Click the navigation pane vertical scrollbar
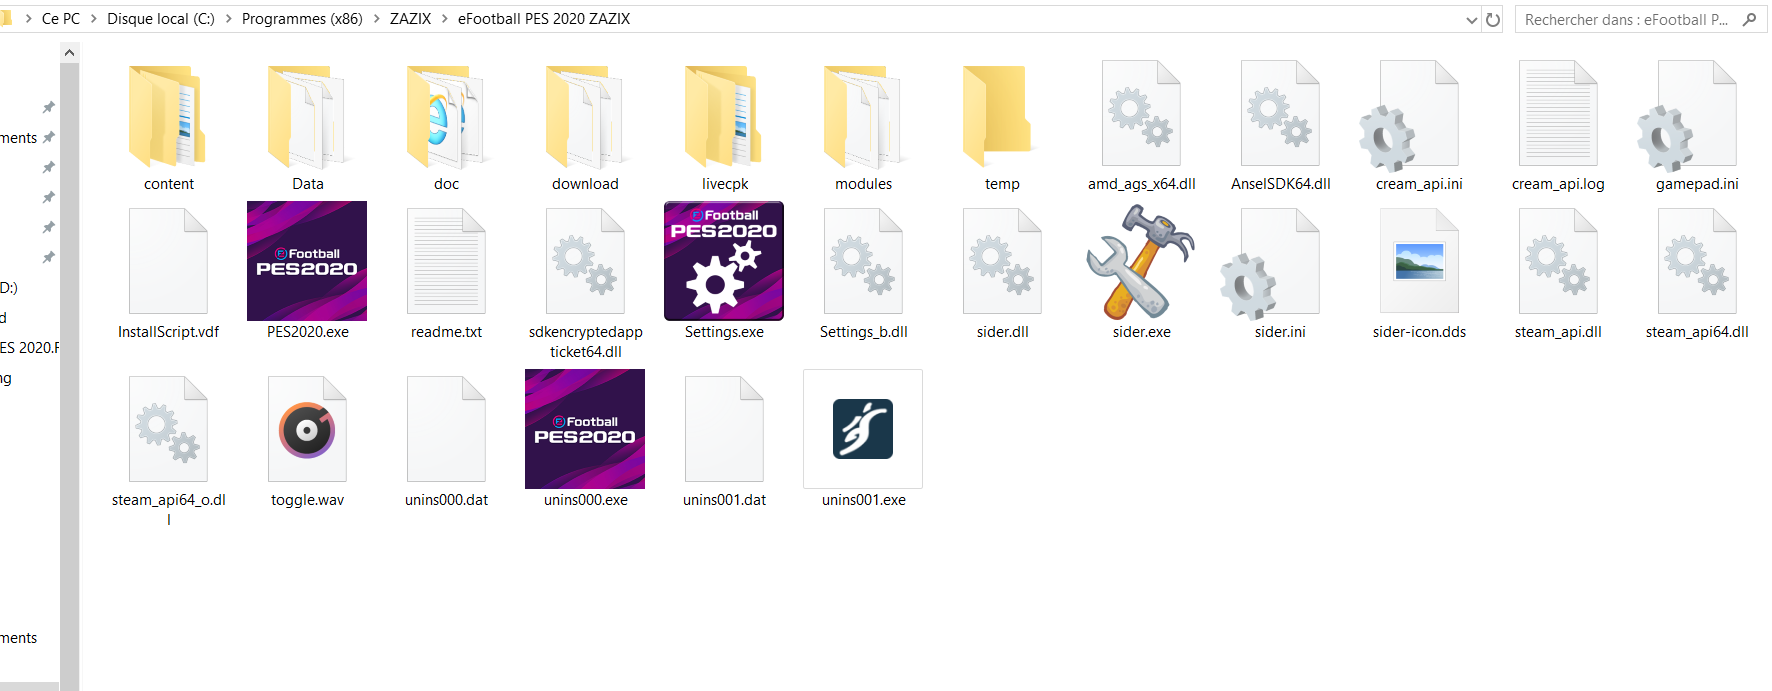1772x691 pixels. click(69, 370)
